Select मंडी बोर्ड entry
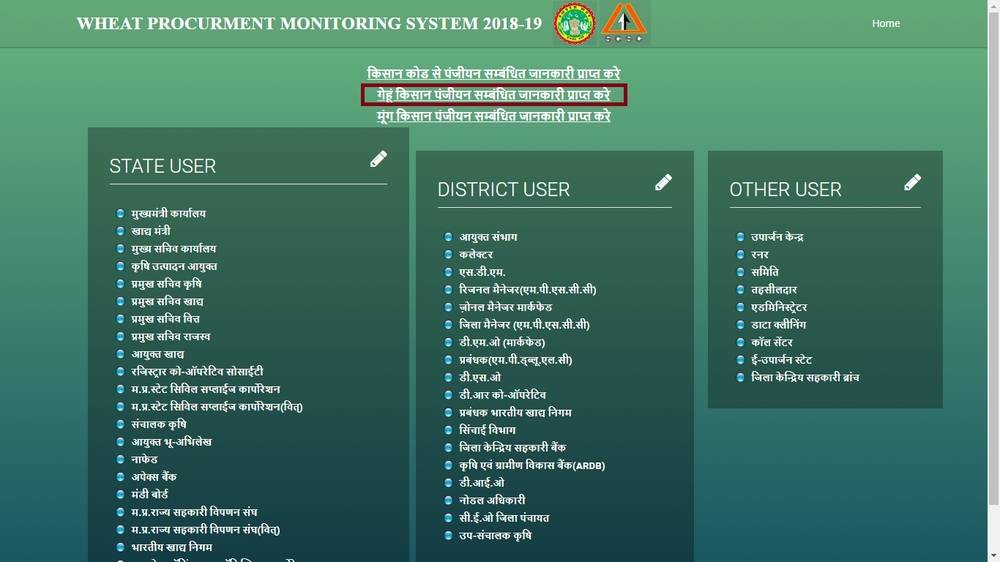This screenshot has height=562, width=1000. point(149,494)
